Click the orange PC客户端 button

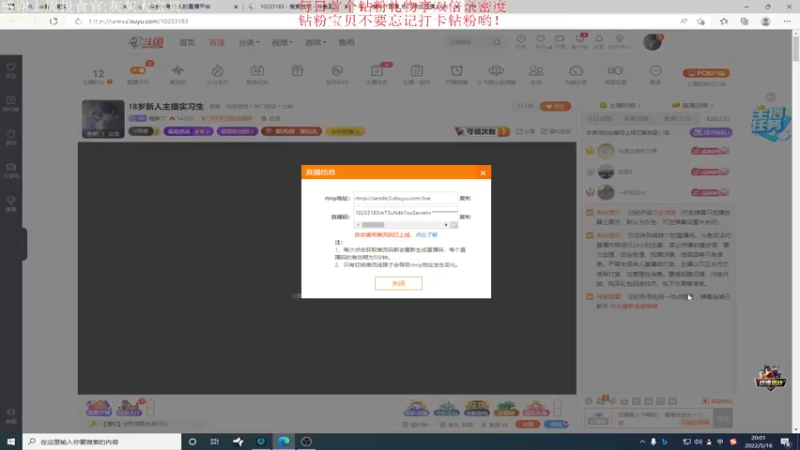tap(706, 73)
